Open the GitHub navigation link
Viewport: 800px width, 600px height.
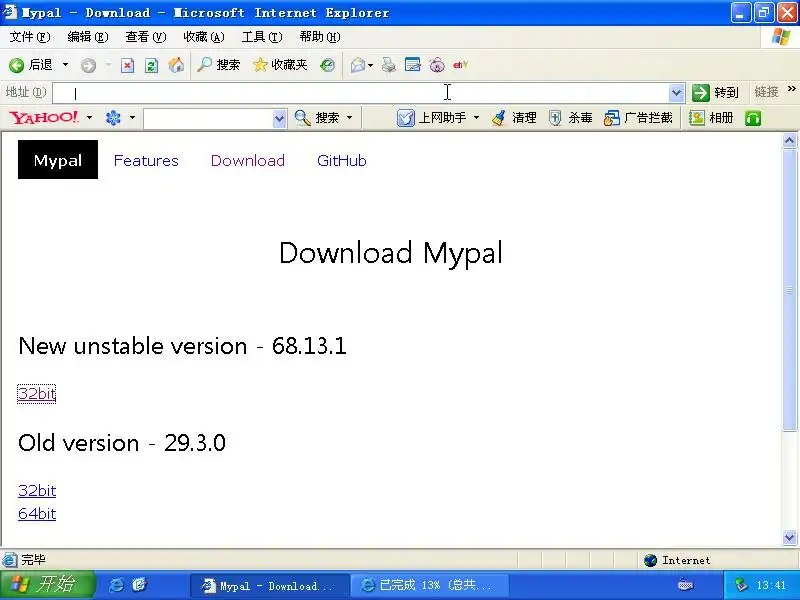pos(342,160)
